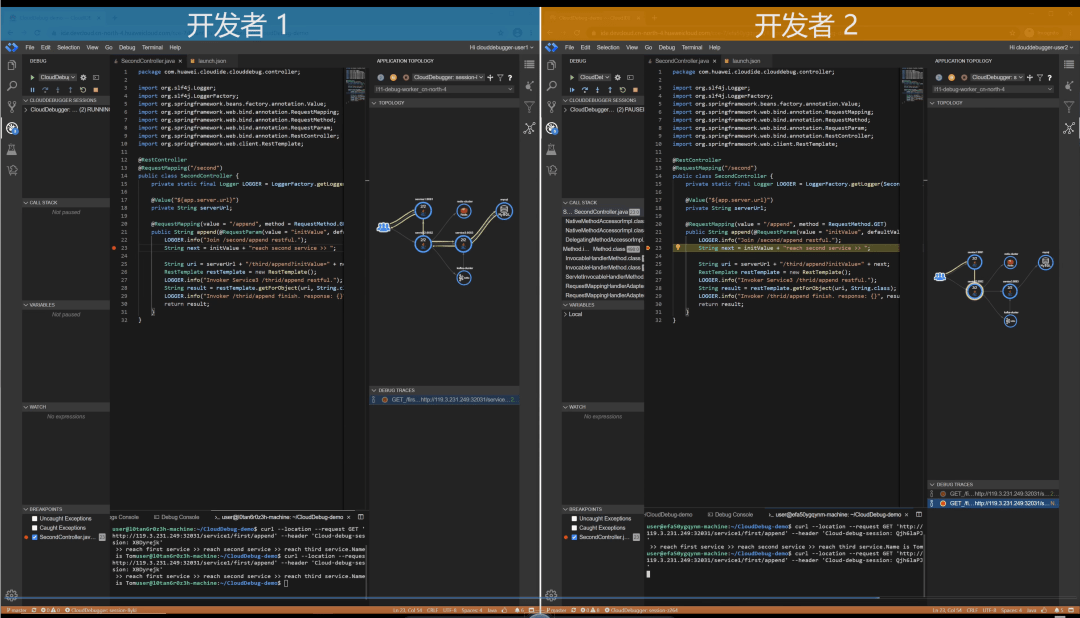Open topology graph icon on Developer 1 right sidebar
The width and height of the screenshot is (1080, 618).
pyautogui.click(x=529, y=128)
